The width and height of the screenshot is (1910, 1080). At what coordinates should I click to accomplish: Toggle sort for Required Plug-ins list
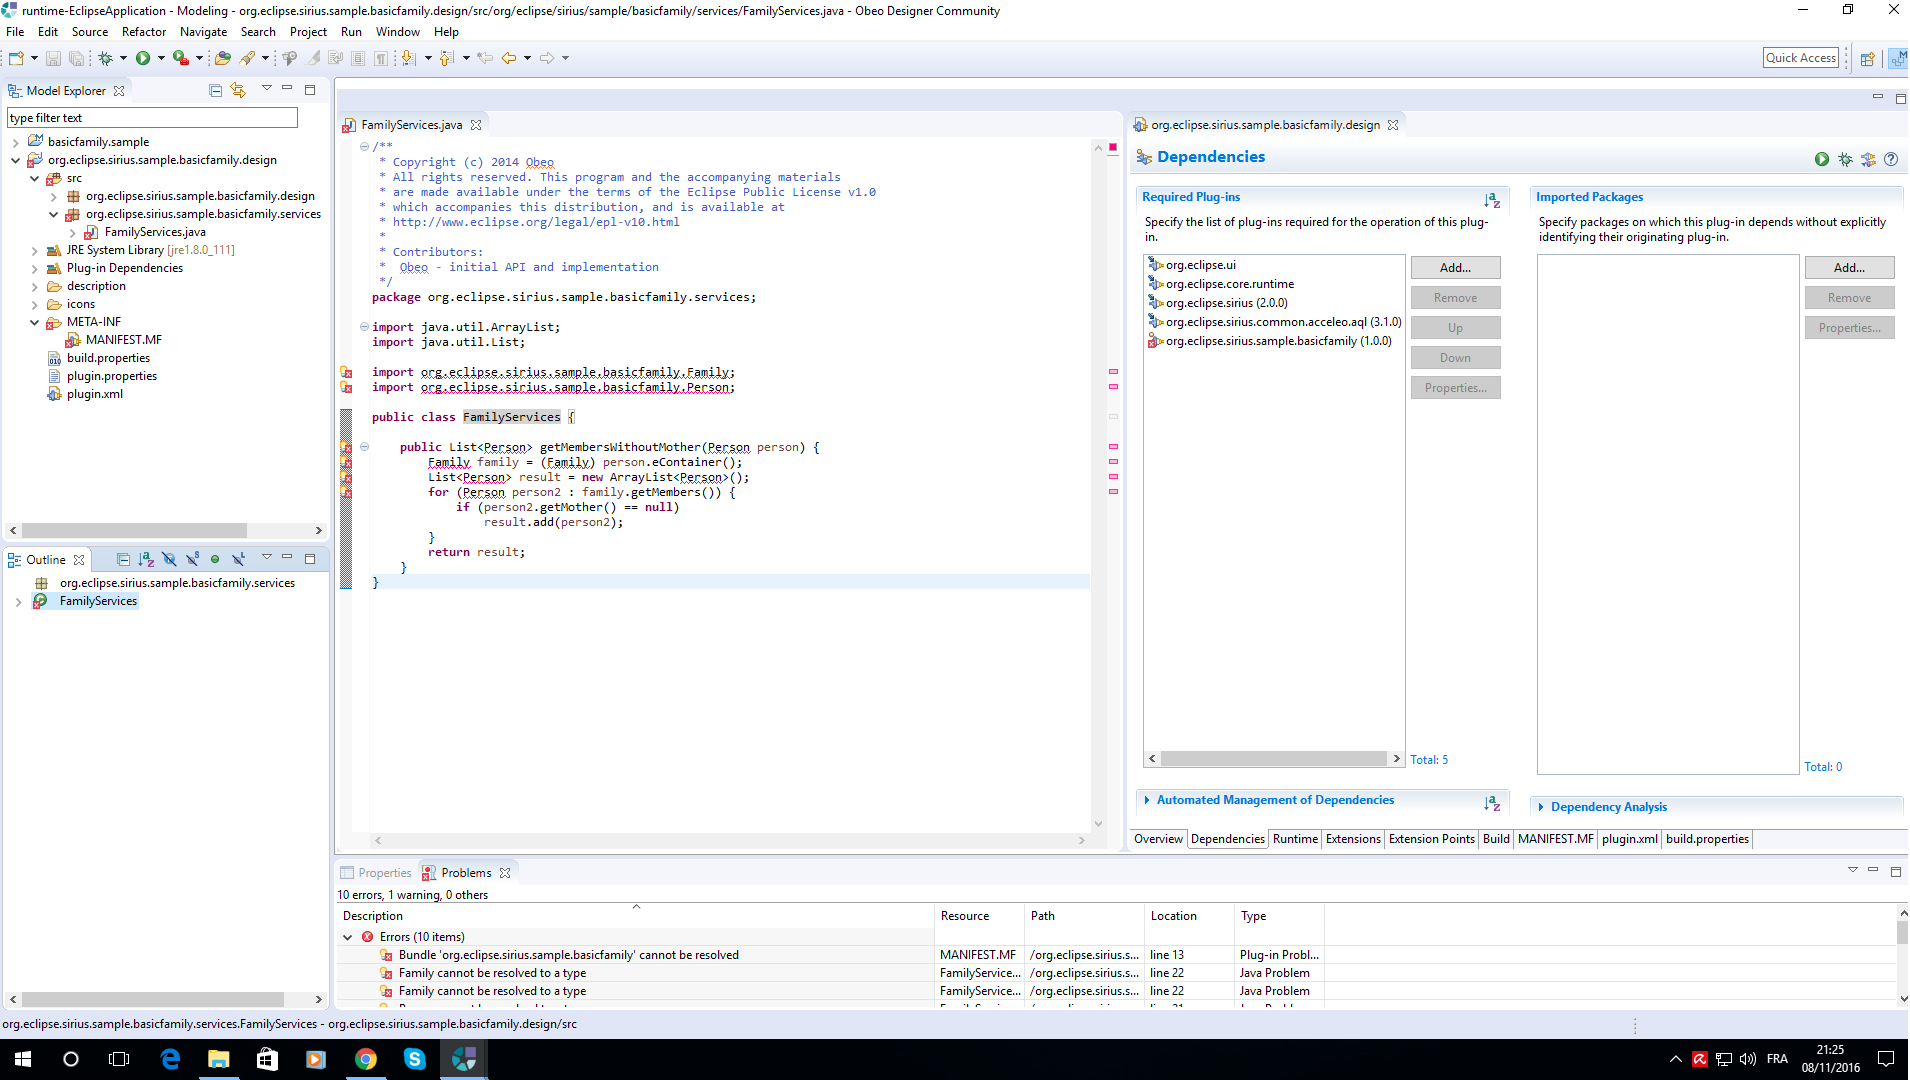(1491, 199)
